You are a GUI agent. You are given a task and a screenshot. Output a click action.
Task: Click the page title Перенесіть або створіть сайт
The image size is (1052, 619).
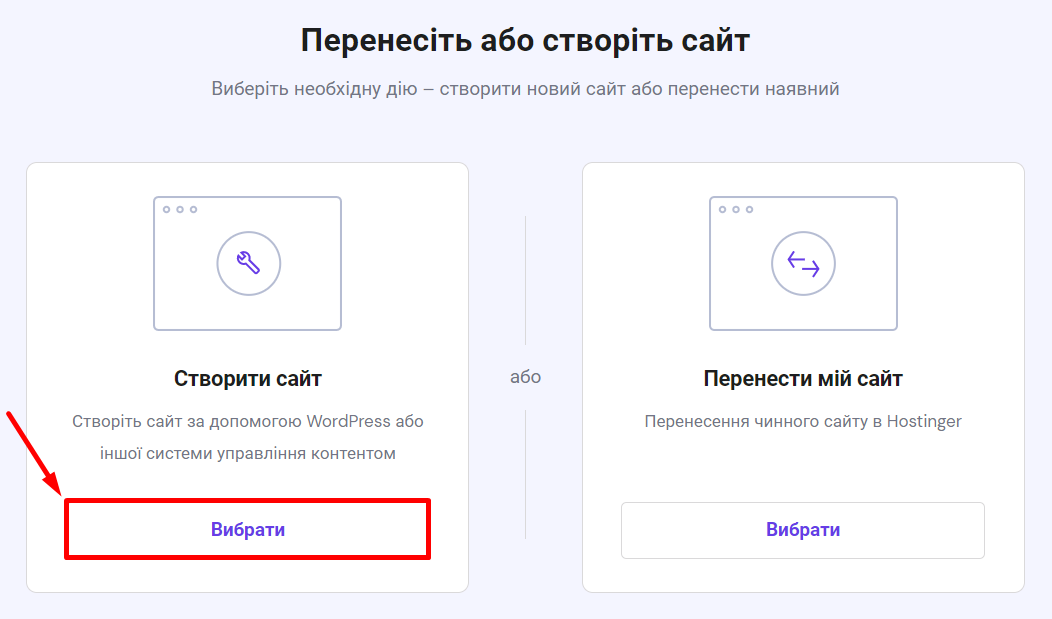(525, 41)
